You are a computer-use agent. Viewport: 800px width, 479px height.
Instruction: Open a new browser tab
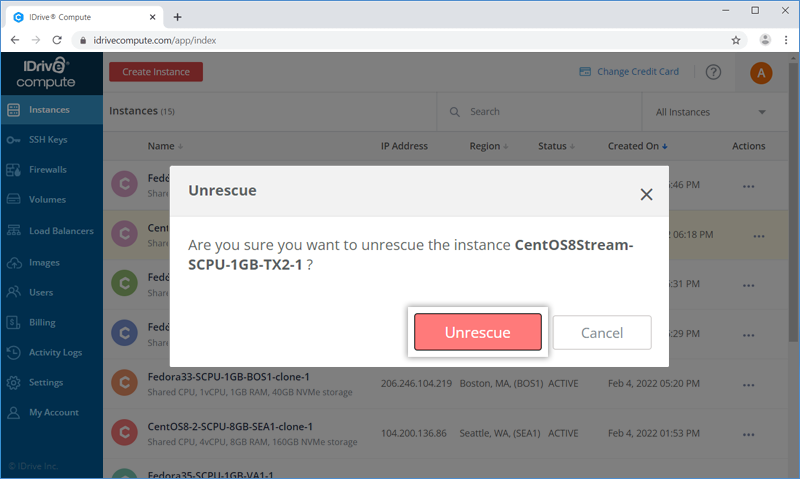tap(177, 17)
